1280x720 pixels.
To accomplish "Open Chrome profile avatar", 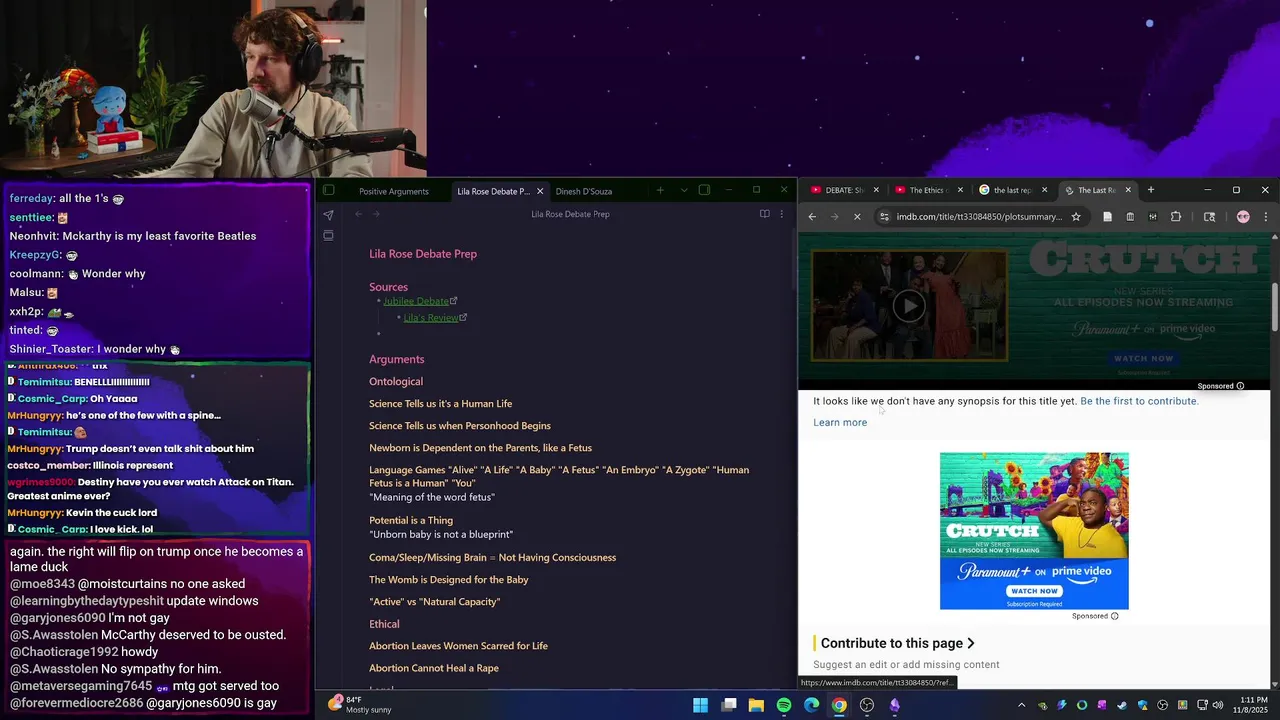I will 1243,217.
